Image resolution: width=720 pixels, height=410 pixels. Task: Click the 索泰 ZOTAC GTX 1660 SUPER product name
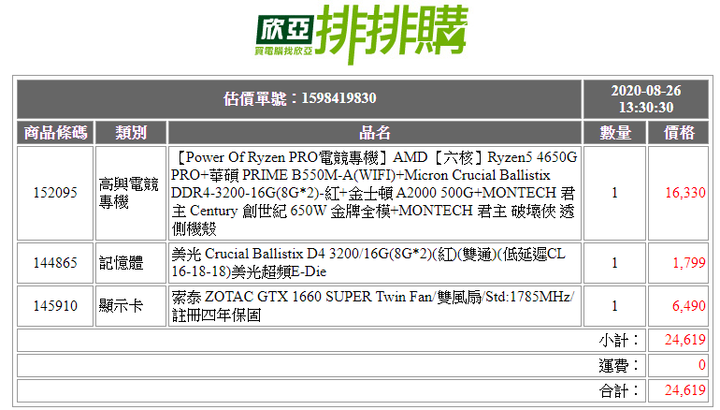(x=373, y=306)
